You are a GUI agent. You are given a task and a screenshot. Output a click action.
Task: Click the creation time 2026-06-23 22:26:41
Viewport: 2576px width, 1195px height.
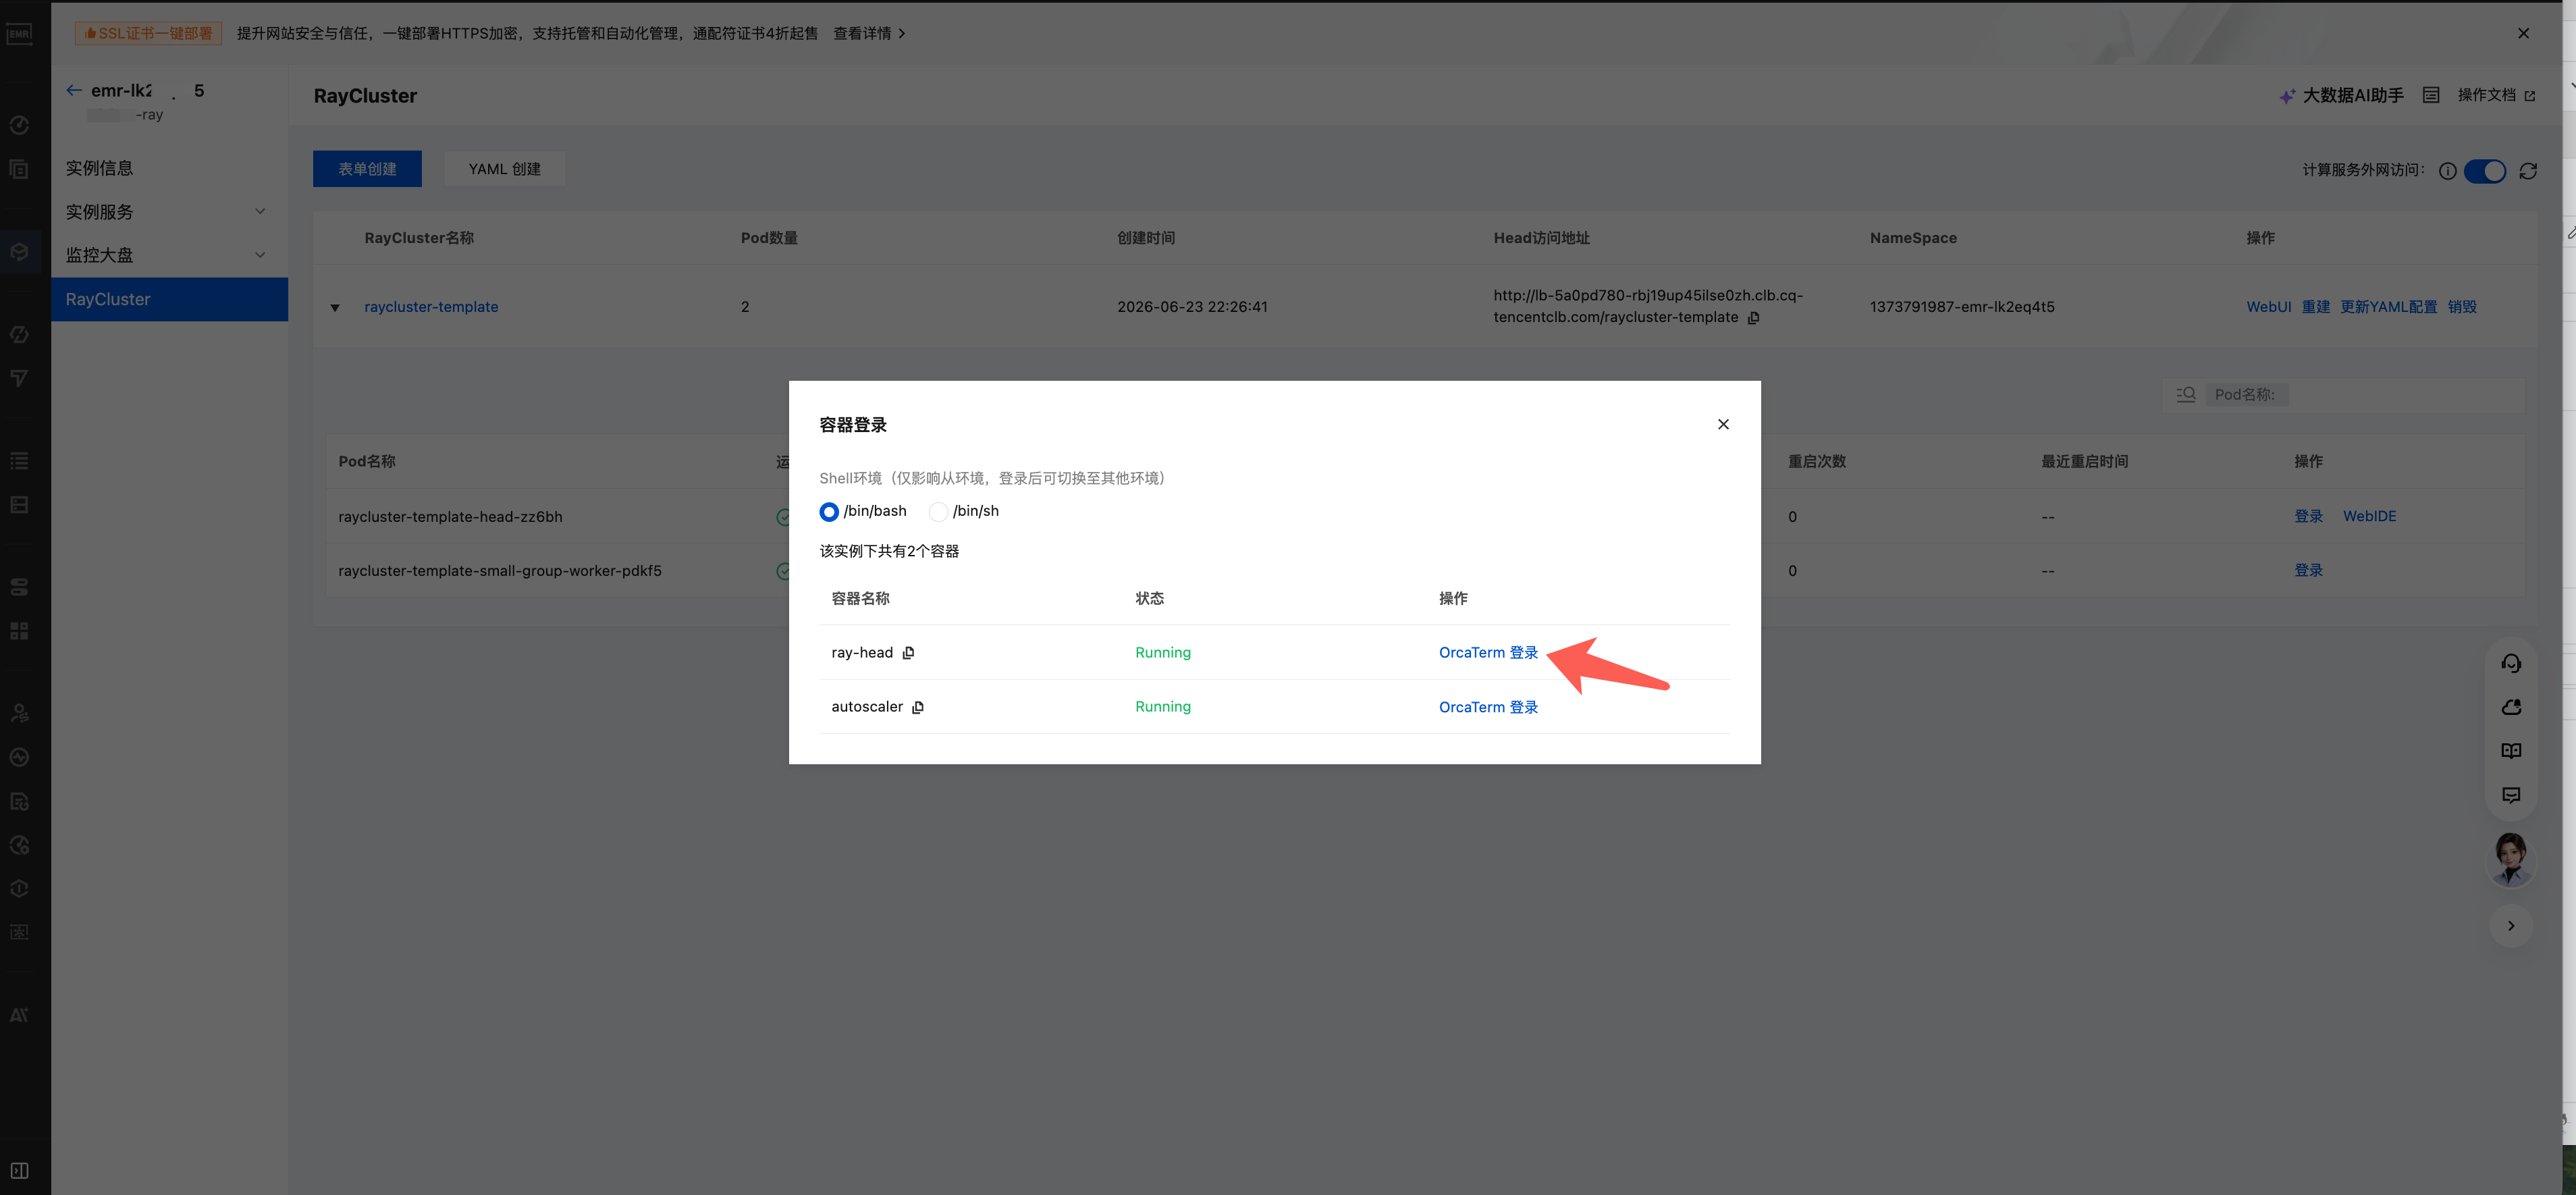click(x=1192, y=307)
